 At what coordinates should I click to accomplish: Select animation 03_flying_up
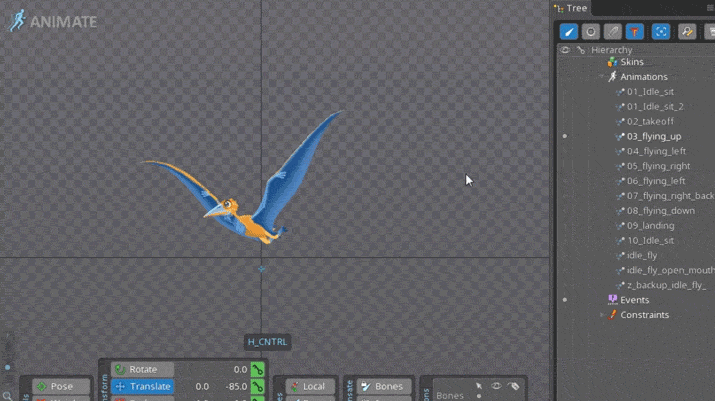(654, 136)
